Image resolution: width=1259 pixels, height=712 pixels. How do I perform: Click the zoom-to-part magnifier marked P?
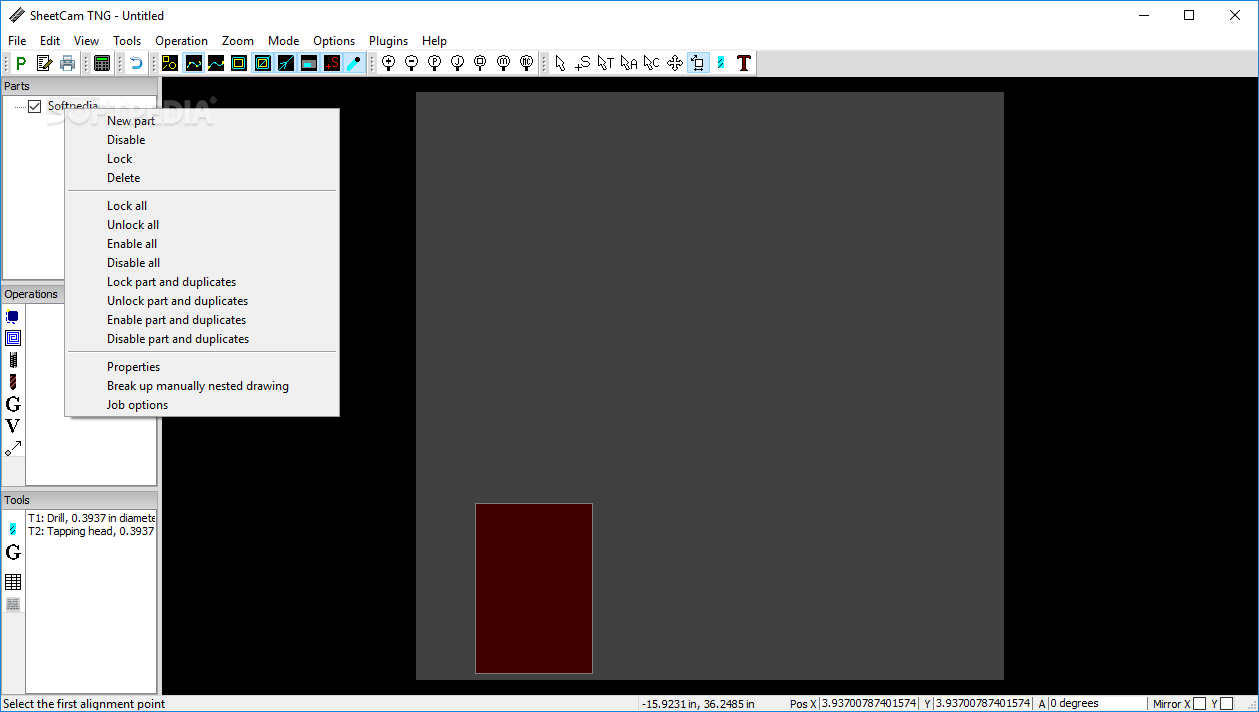tap(434, 63)
